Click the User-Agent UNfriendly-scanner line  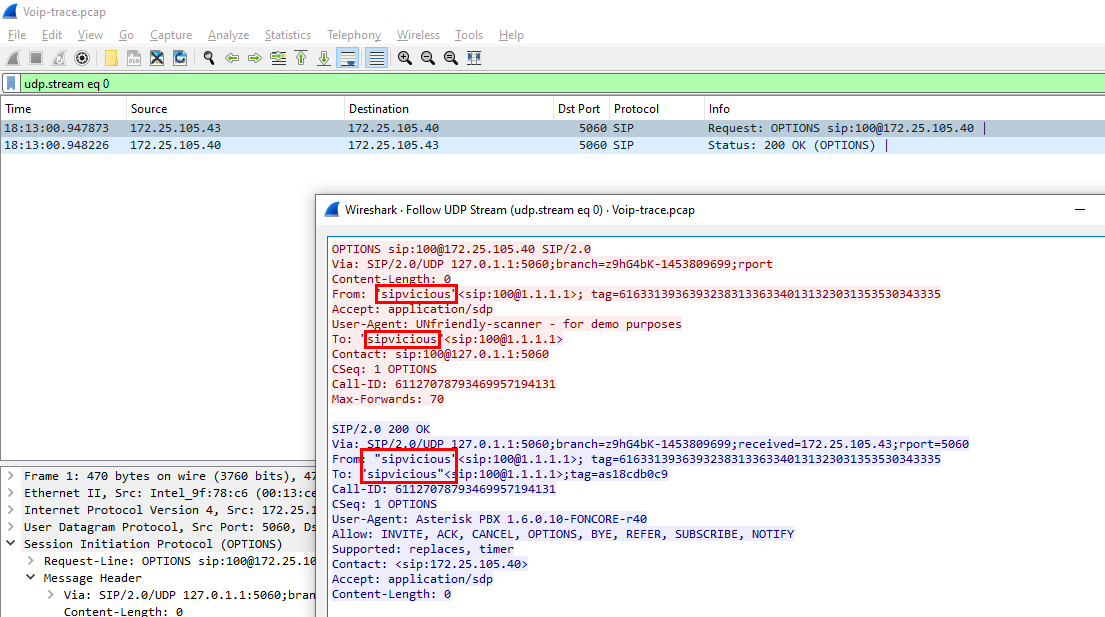(x=507, y=324)
